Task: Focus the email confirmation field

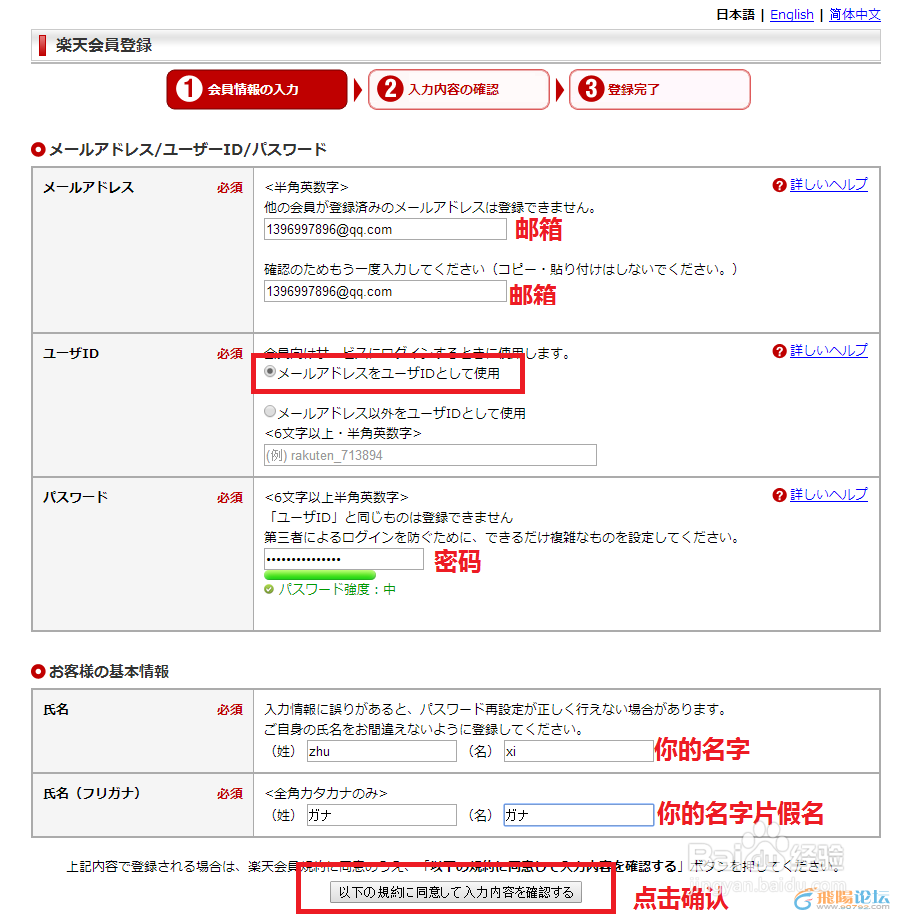Action: 385,291
